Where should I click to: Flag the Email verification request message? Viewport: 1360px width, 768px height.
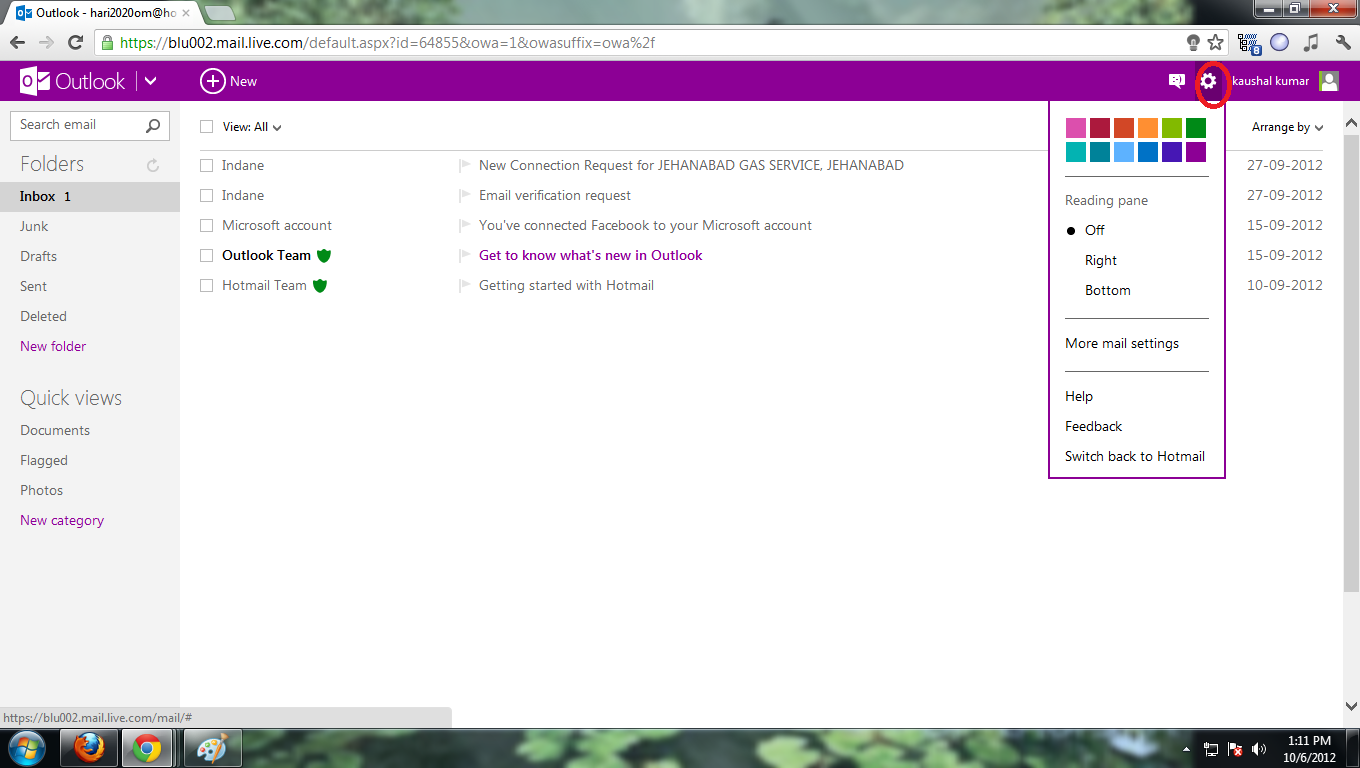click(x=465, y=195)
